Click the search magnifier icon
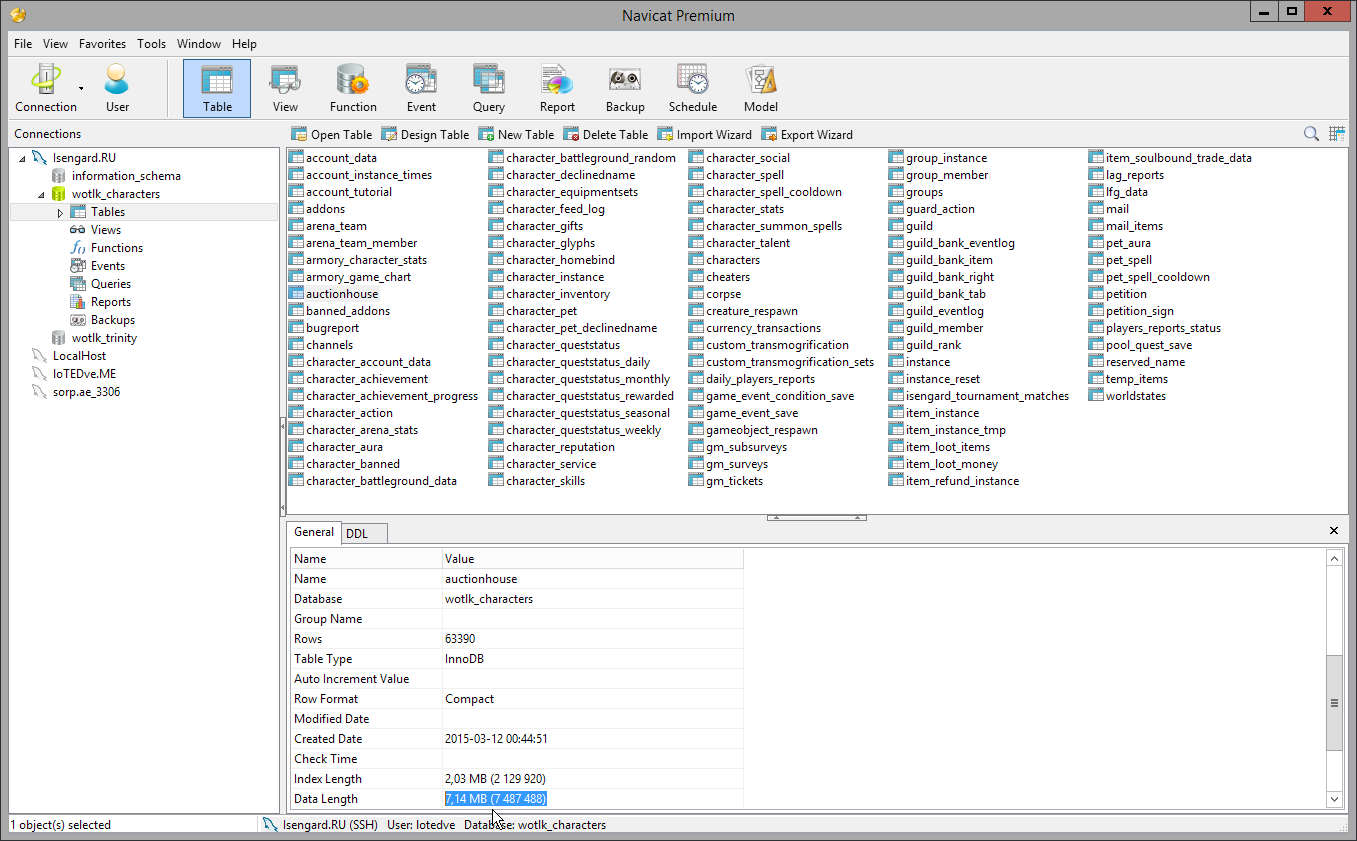 1311,134
